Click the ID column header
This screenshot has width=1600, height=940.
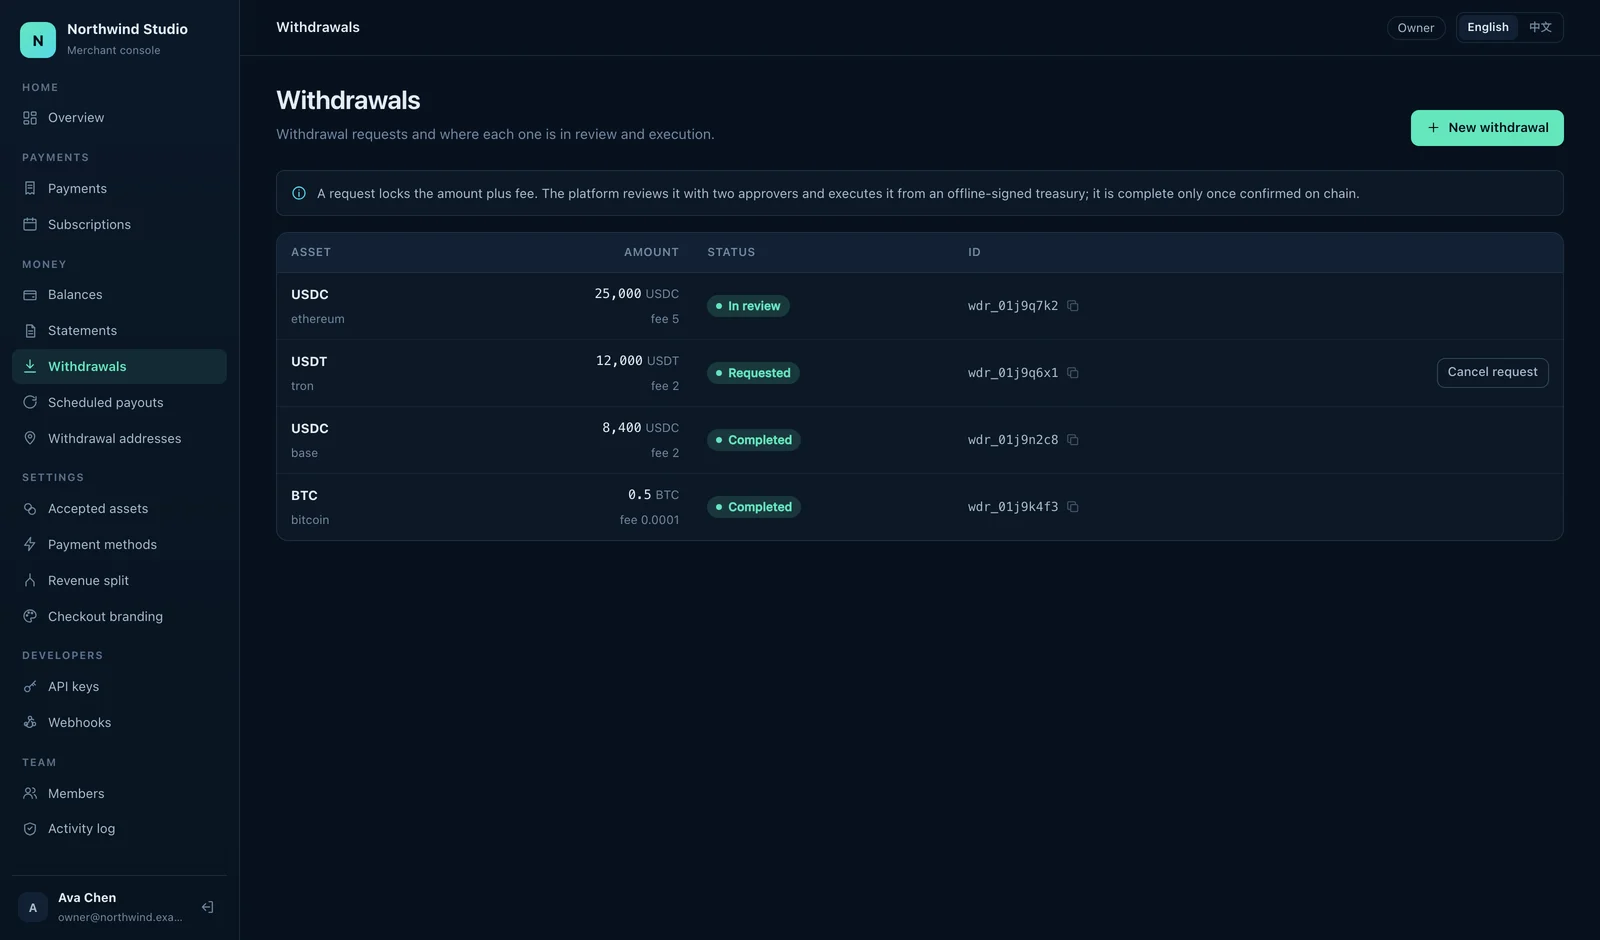coord(974,253)
